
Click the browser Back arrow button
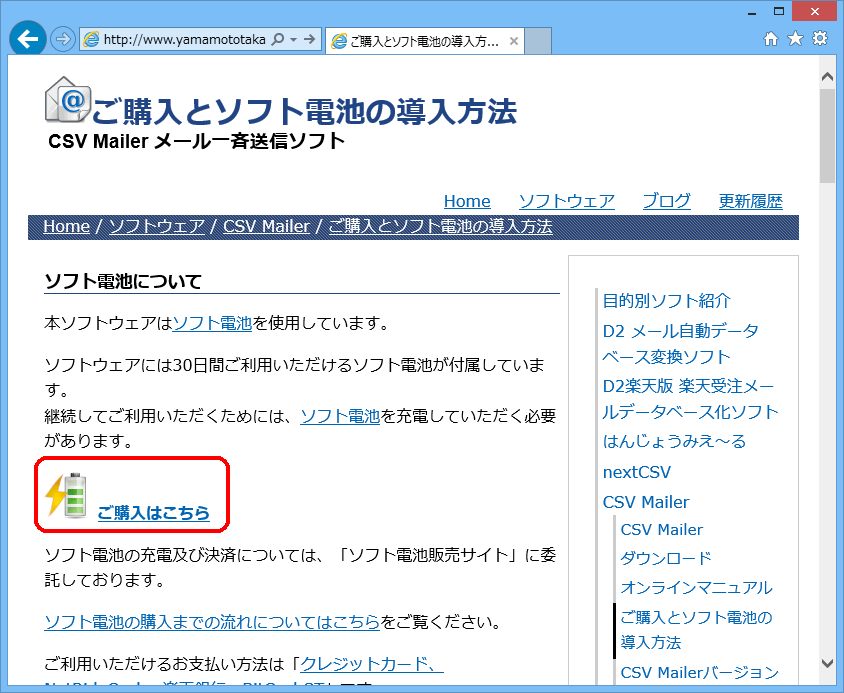pos(29,39)
